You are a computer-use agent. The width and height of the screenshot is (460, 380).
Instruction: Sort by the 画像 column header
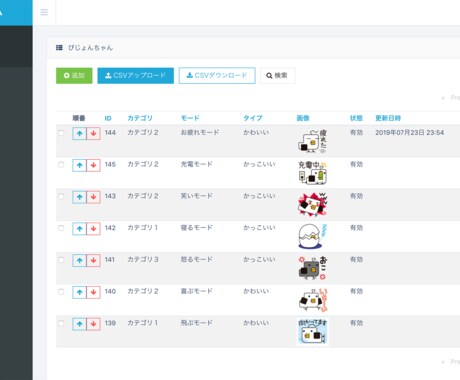303,118
